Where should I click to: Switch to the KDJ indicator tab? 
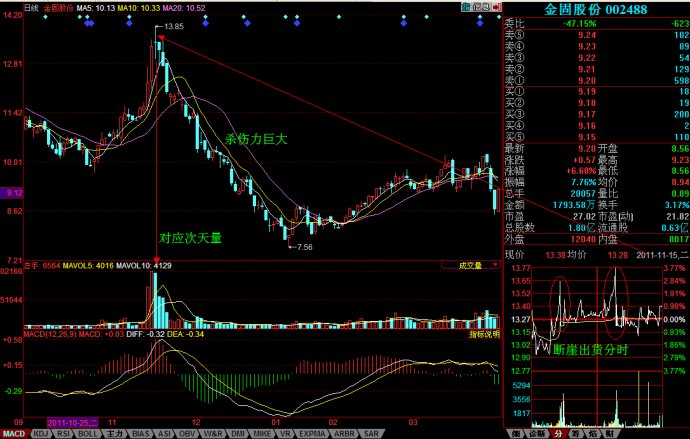41,434
